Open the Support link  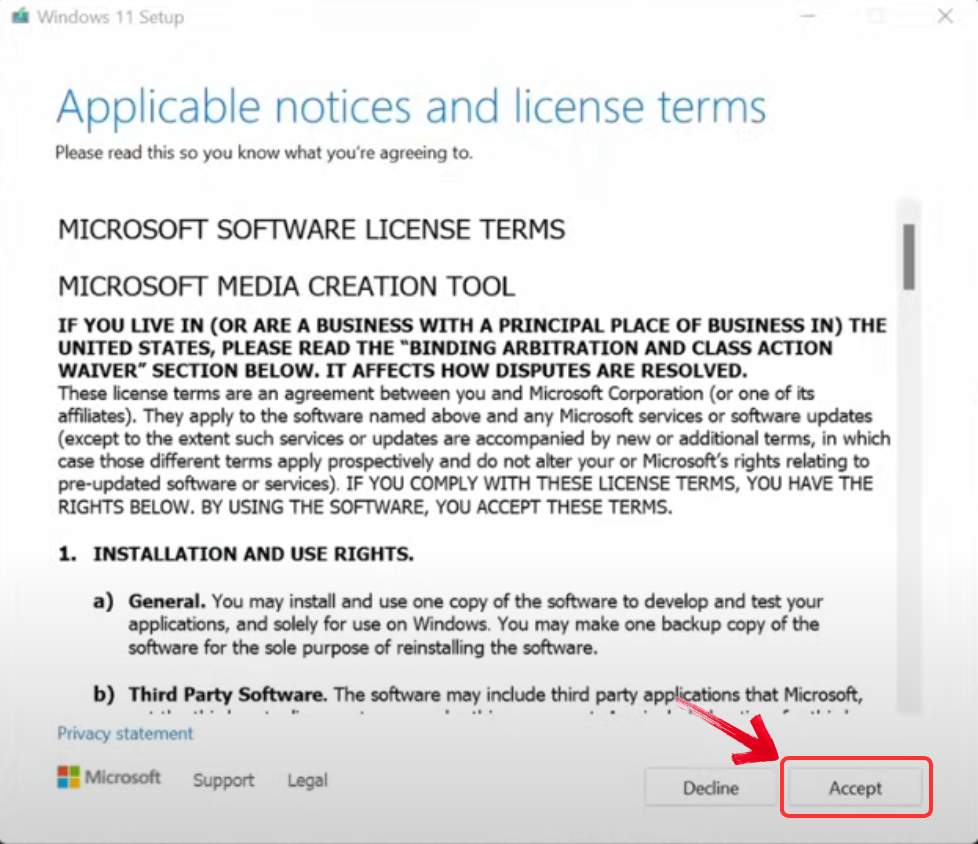pyautogui.click(x=223, y=780)
